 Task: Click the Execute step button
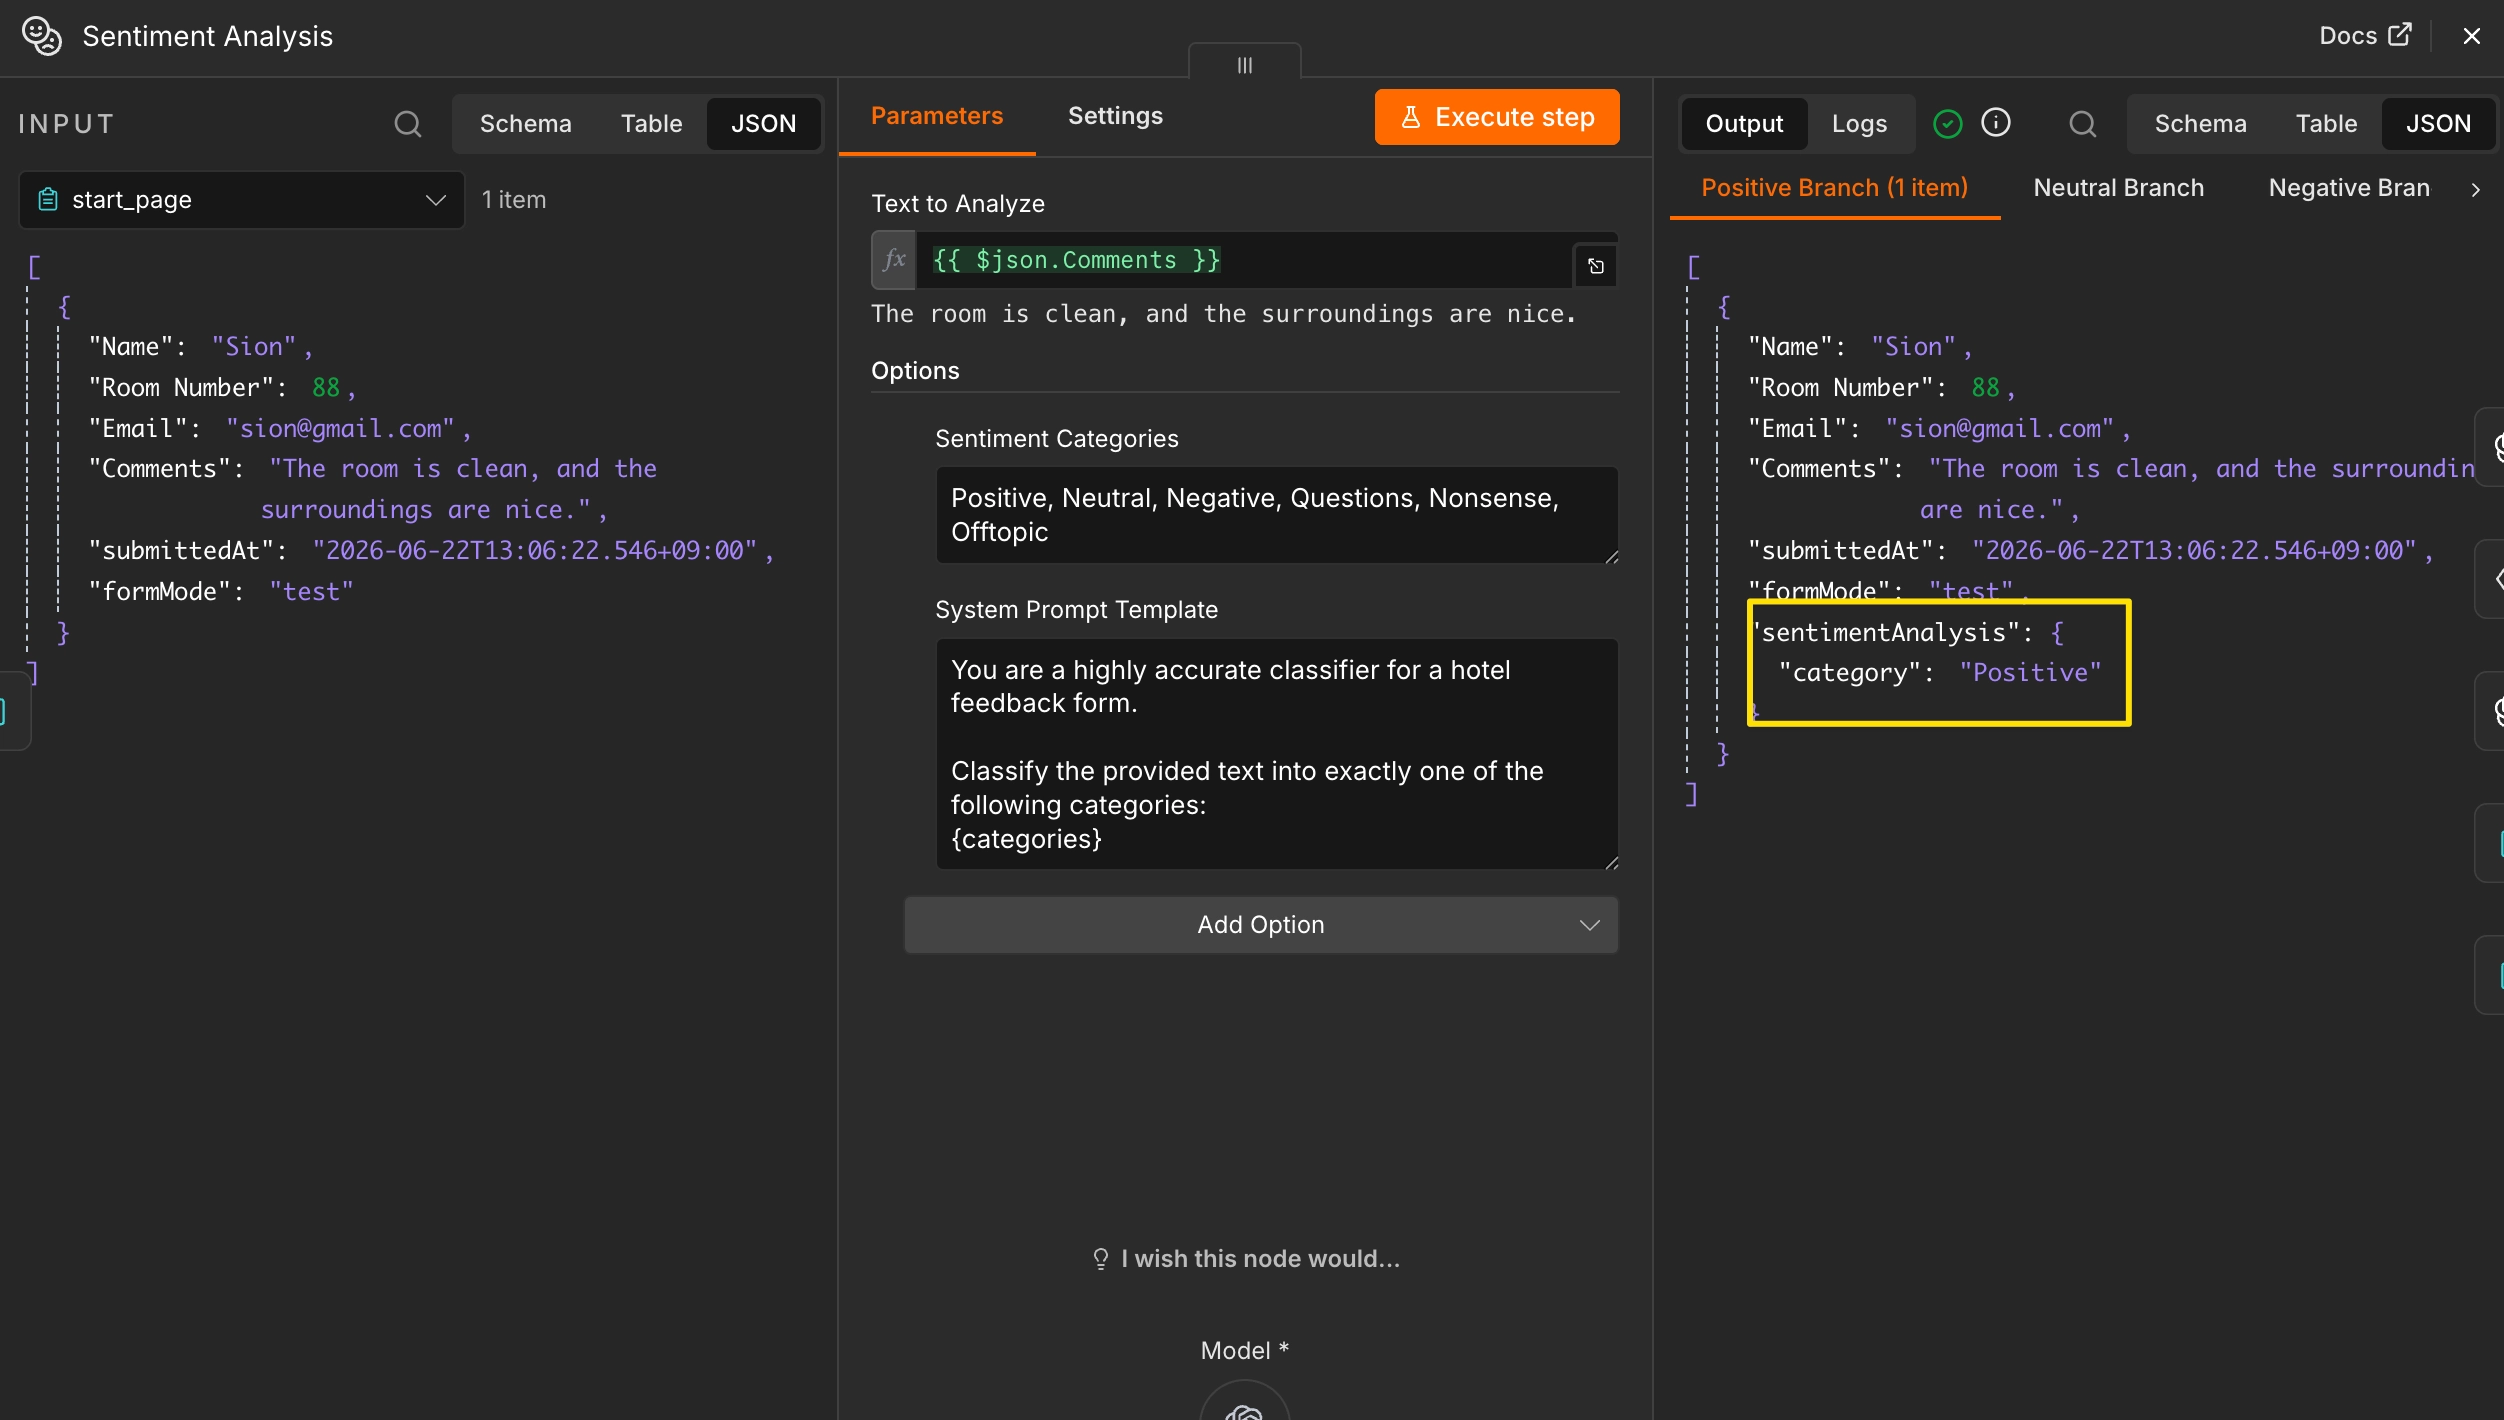pos(1497,117)
